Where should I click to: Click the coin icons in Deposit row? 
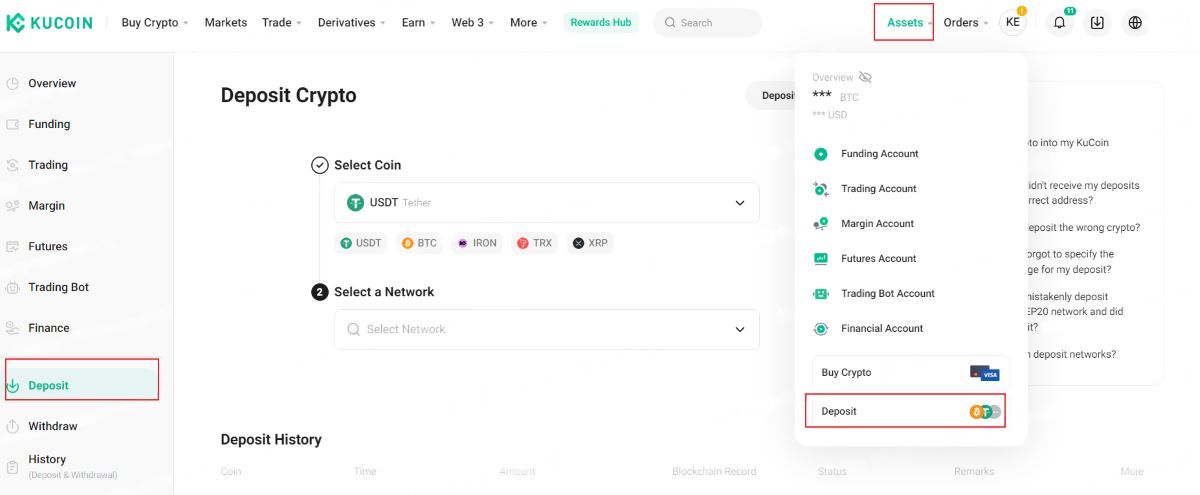coord(985,412)
